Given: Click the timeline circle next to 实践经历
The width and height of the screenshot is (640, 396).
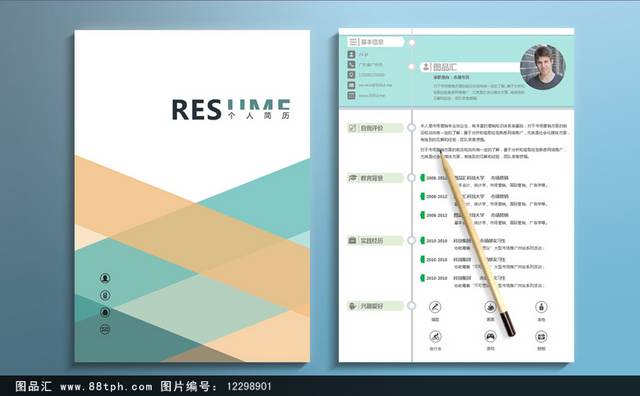Looking at the screenshot, I should point(412,240).
